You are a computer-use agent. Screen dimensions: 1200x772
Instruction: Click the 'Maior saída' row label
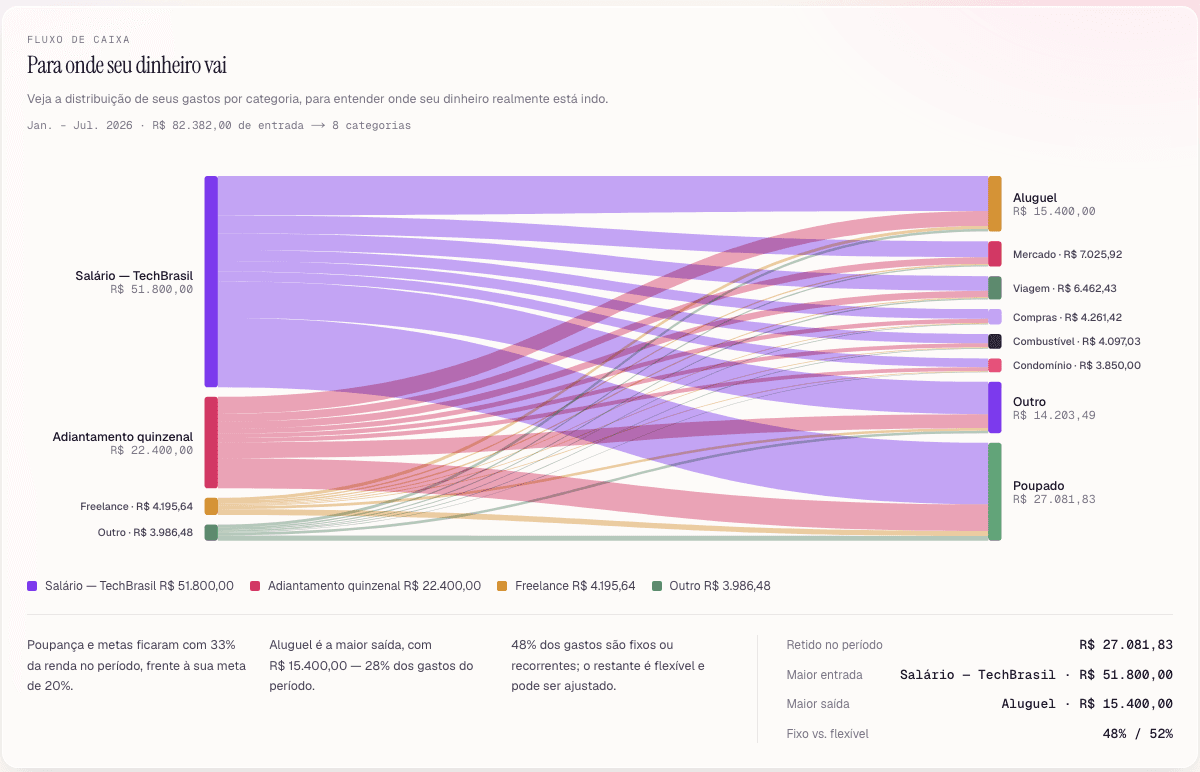click(x=818, y=704)
